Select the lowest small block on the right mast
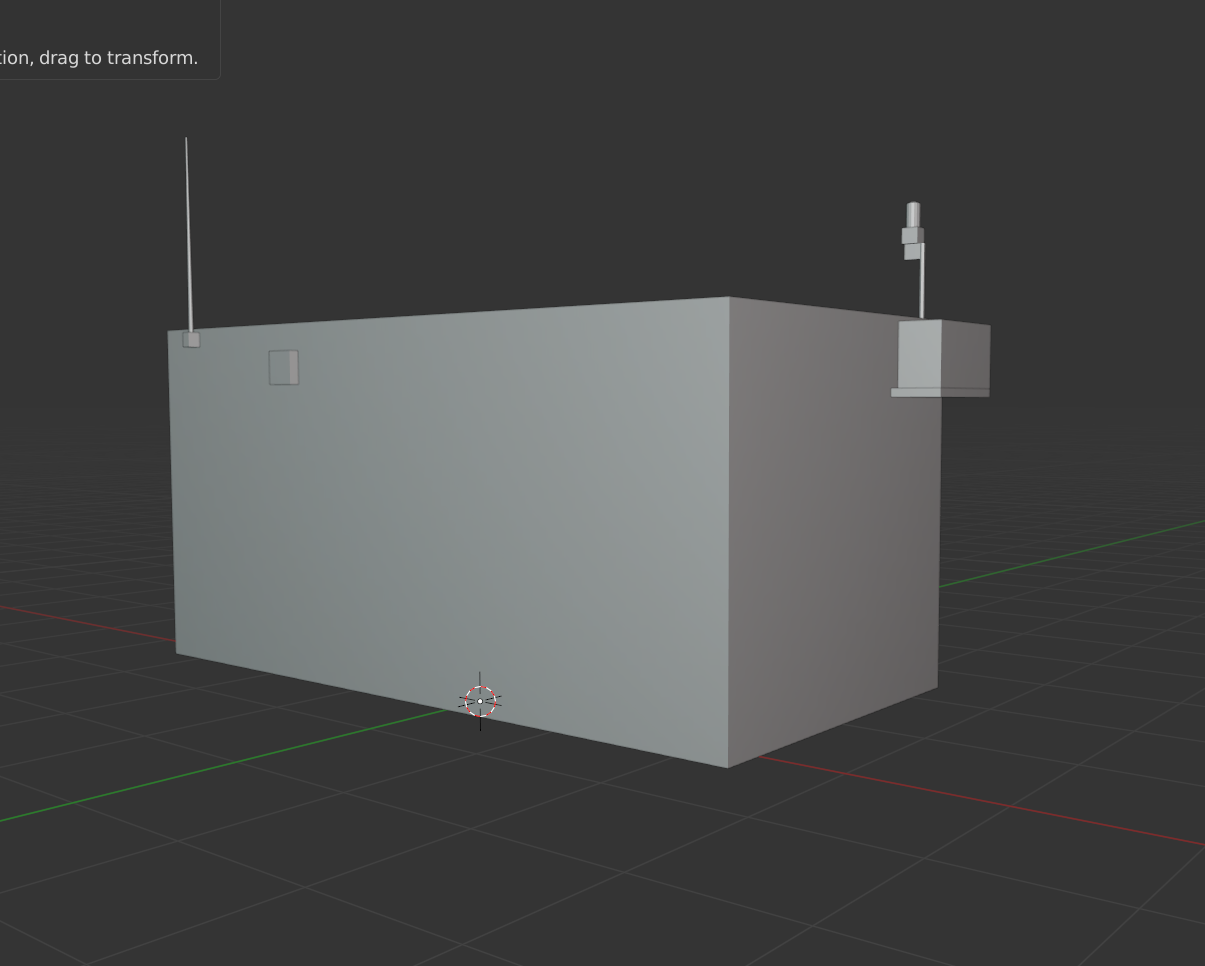Screen dimensions: 1205x966 [912, 252]
